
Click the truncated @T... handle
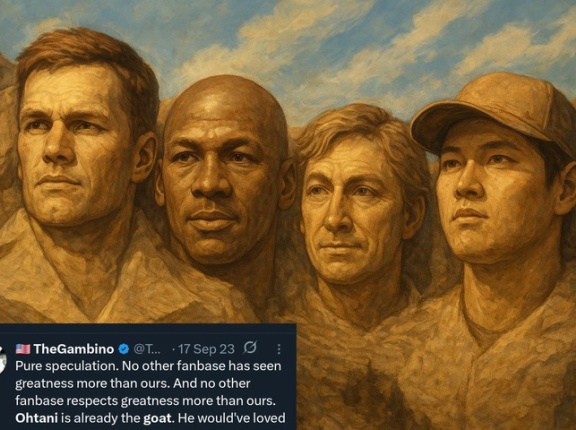pos(147,349)
